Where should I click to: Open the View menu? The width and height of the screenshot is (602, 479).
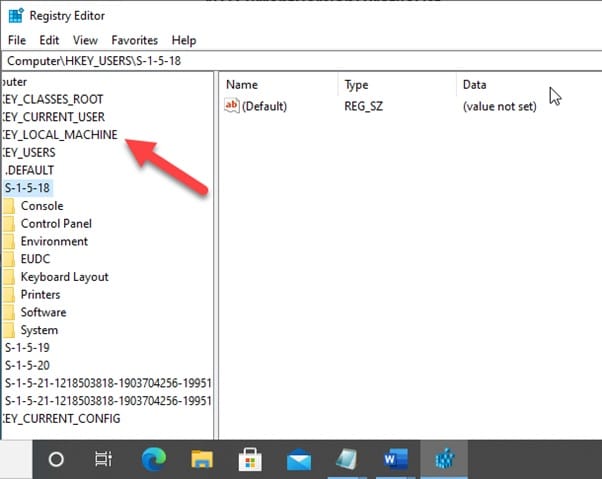click(x=85, y=40)
